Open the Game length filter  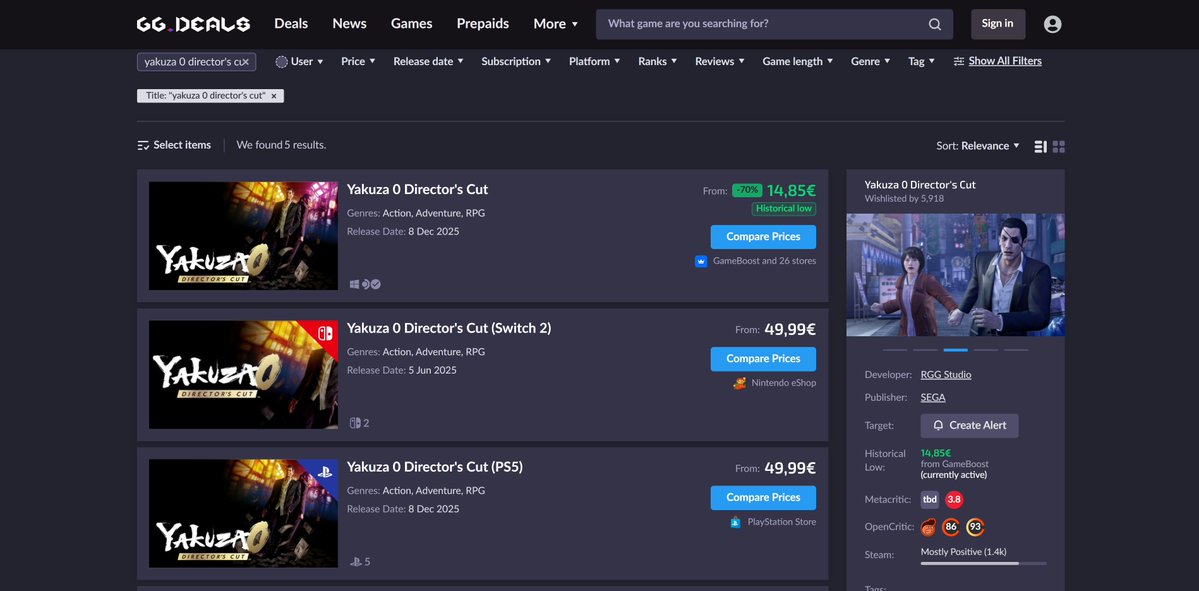pos(798,62)
